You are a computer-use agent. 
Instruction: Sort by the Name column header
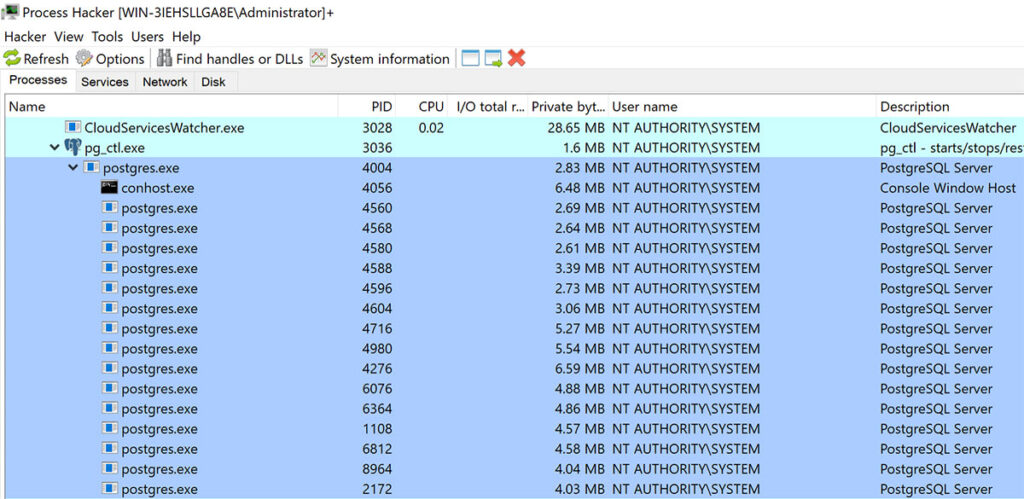[171, 106]
